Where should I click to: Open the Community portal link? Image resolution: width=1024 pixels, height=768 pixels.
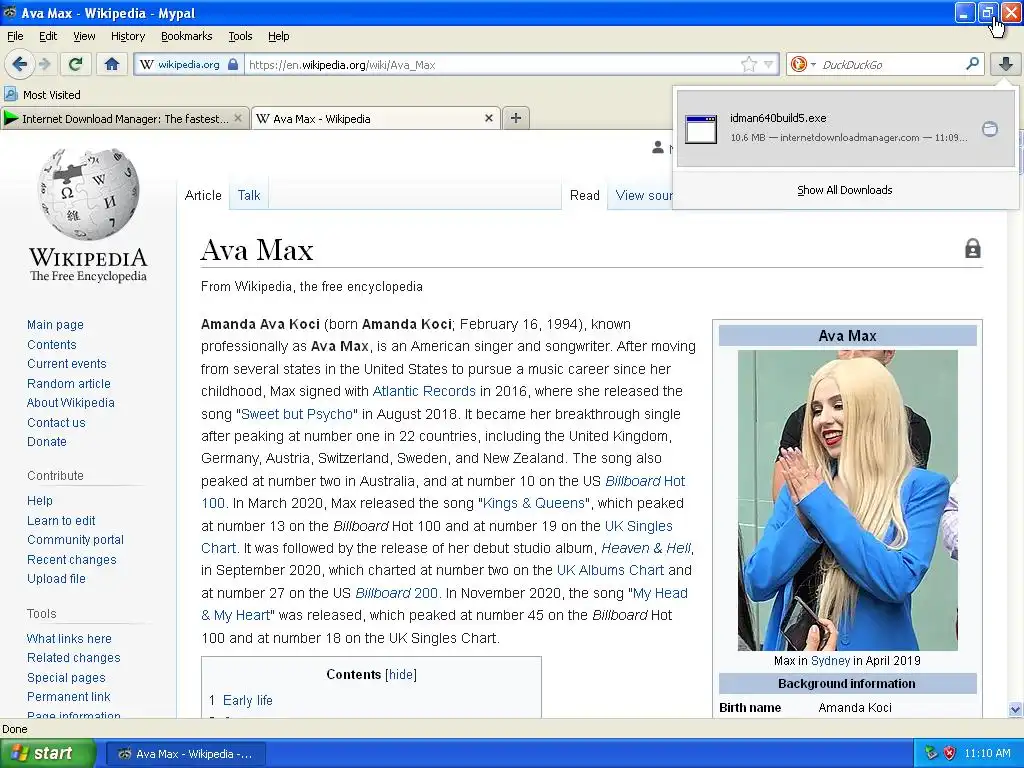point(75,539)
